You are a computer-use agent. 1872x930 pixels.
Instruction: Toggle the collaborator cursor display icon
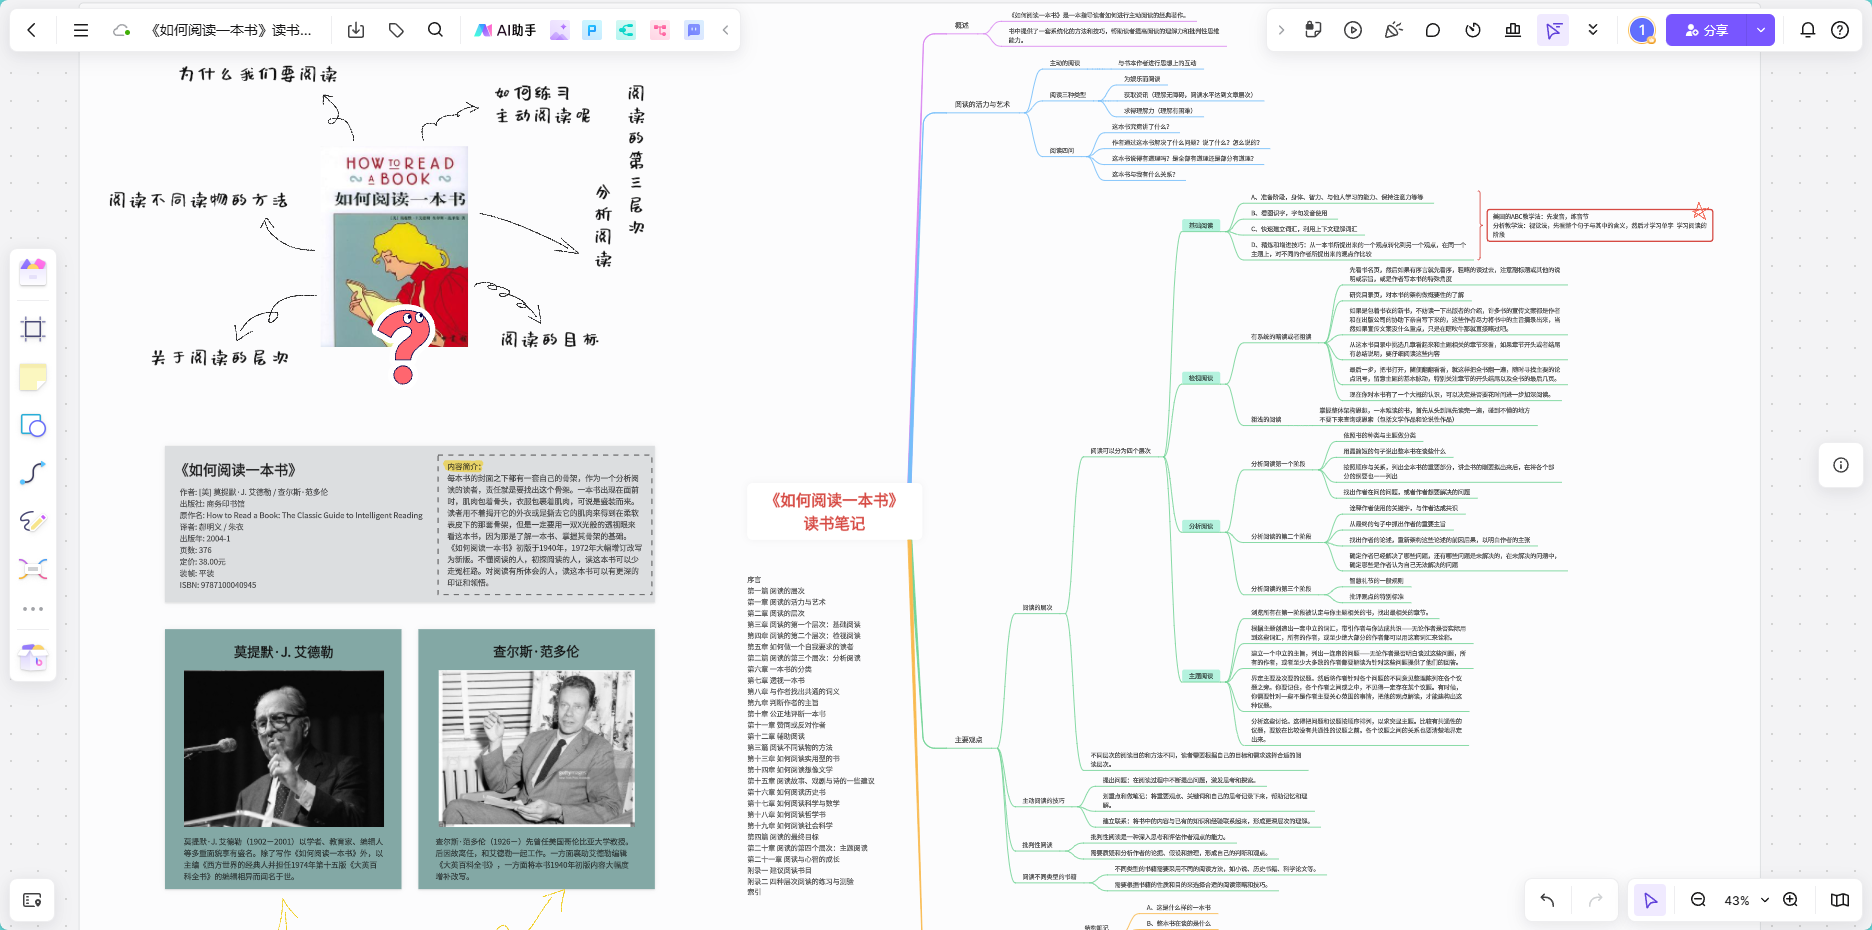(x=1553, y=30)
